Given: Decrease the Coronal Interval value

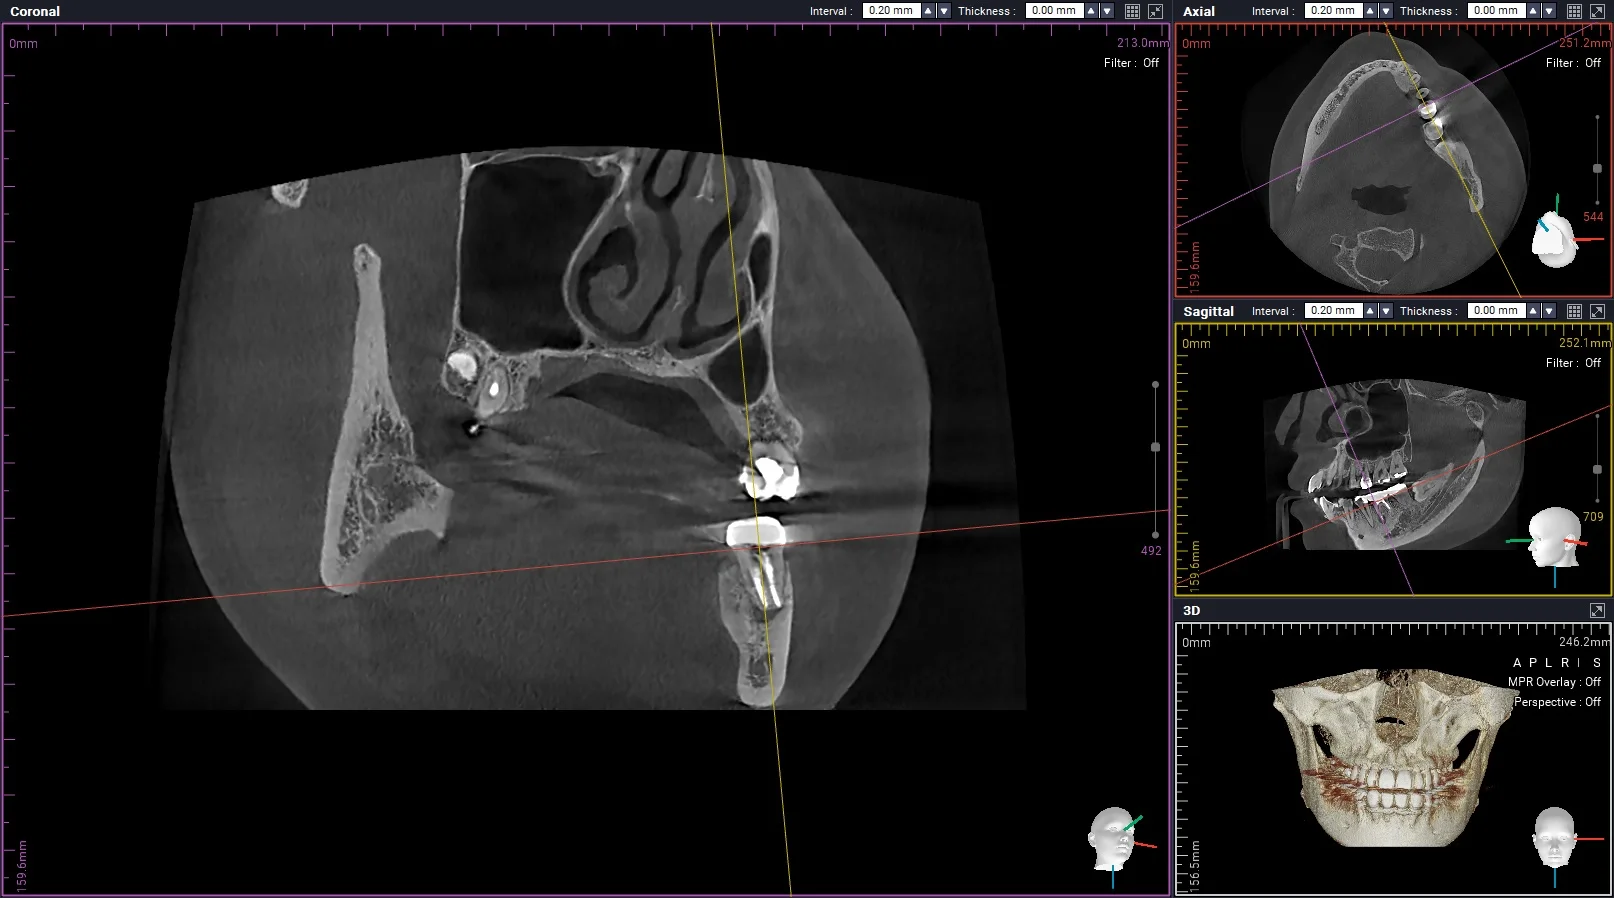Looking at the screenshot, I should 943,11.
